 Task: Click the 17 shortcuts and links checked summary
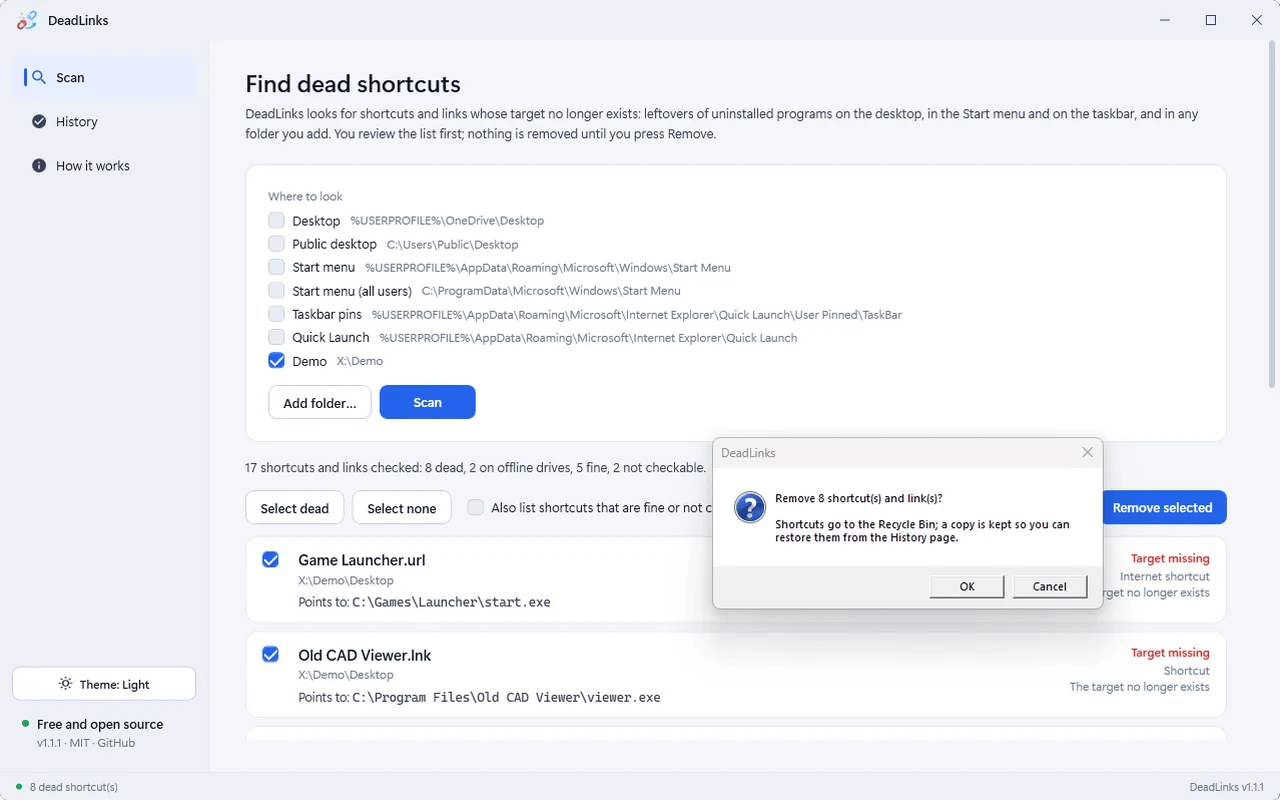point(475,467)
